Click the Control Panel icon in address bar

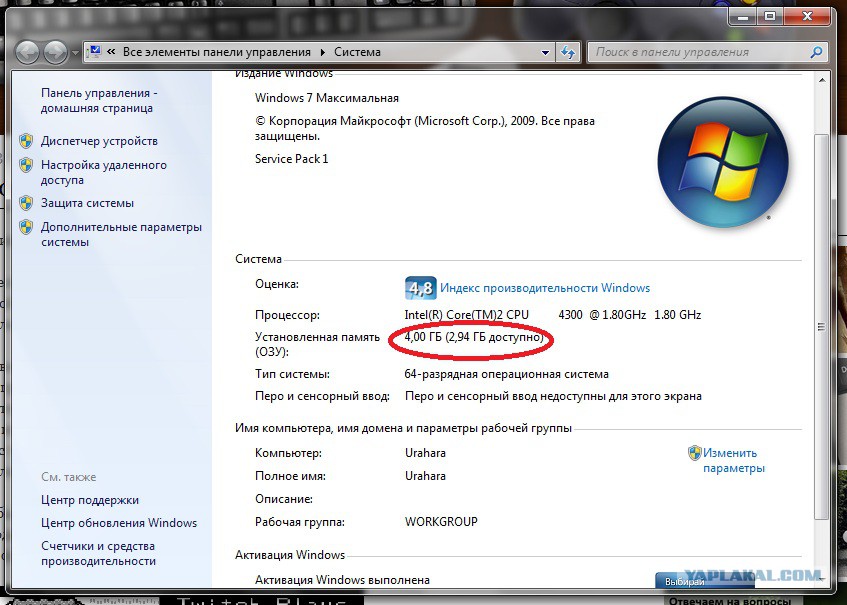click(x=95, y=52)
